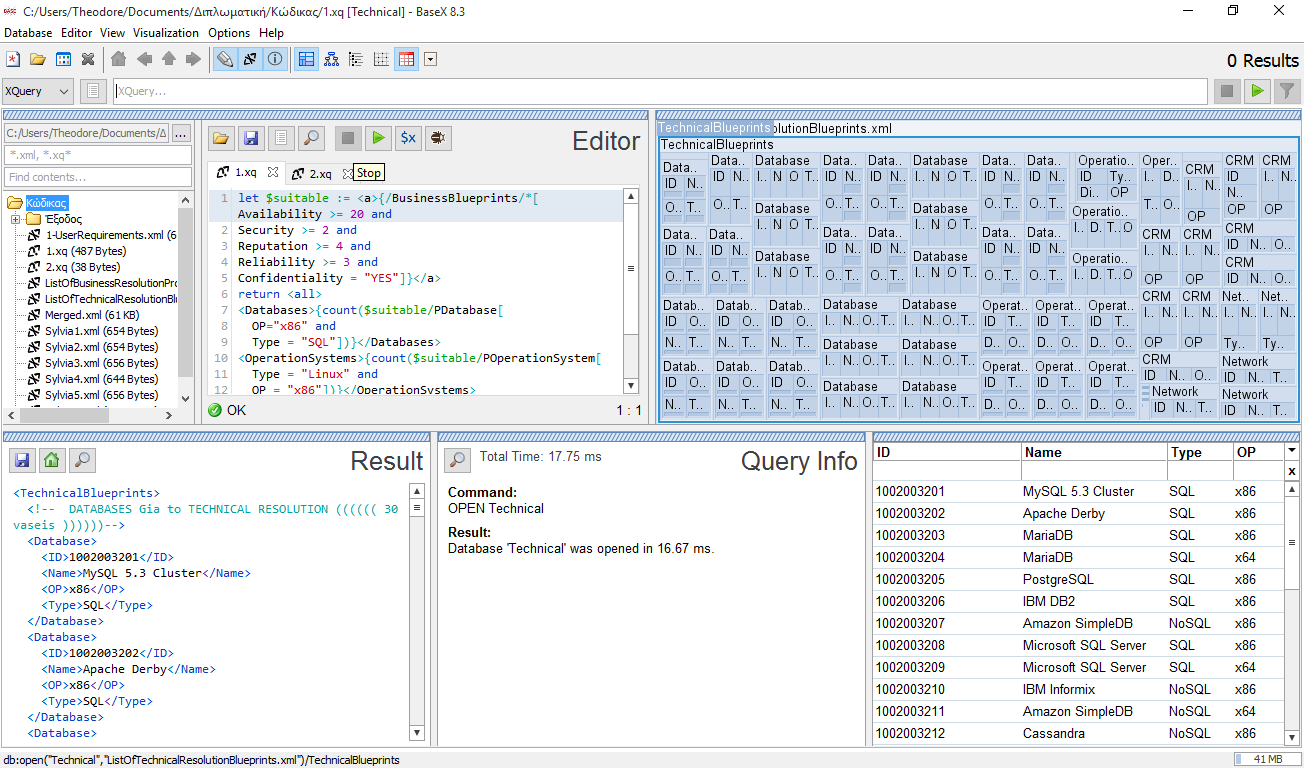1304x768 pixels.
Task: Find magnifier in Query Info panel
Action: [x=457, y=460]
